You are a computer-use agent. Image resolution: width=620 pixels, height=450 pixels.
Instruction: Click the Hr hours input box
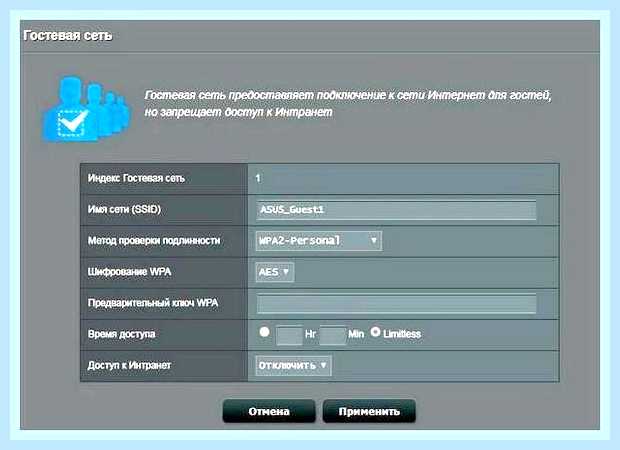click(289, 335)
